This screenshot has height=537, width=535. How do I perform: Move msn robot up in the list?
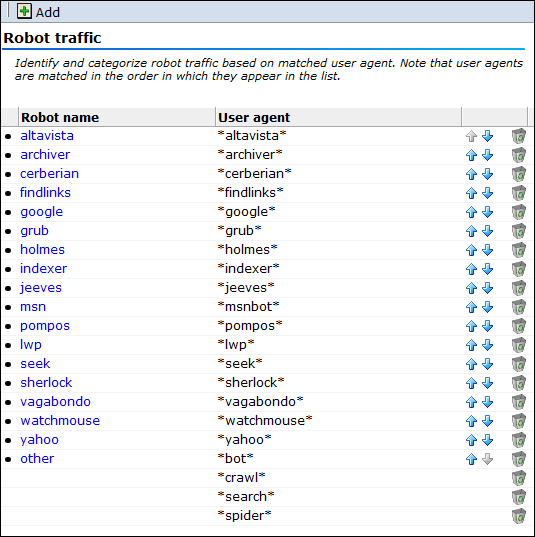coord(471,307)
